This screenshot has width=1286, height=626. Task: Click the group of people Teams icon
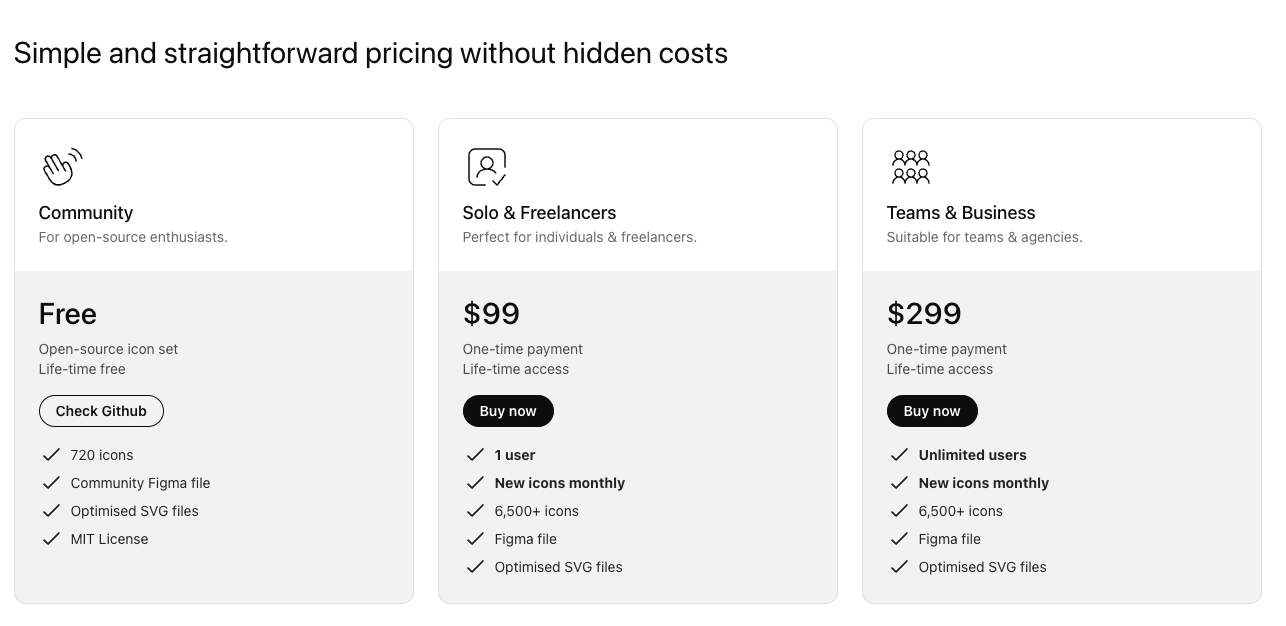point(910,167)
